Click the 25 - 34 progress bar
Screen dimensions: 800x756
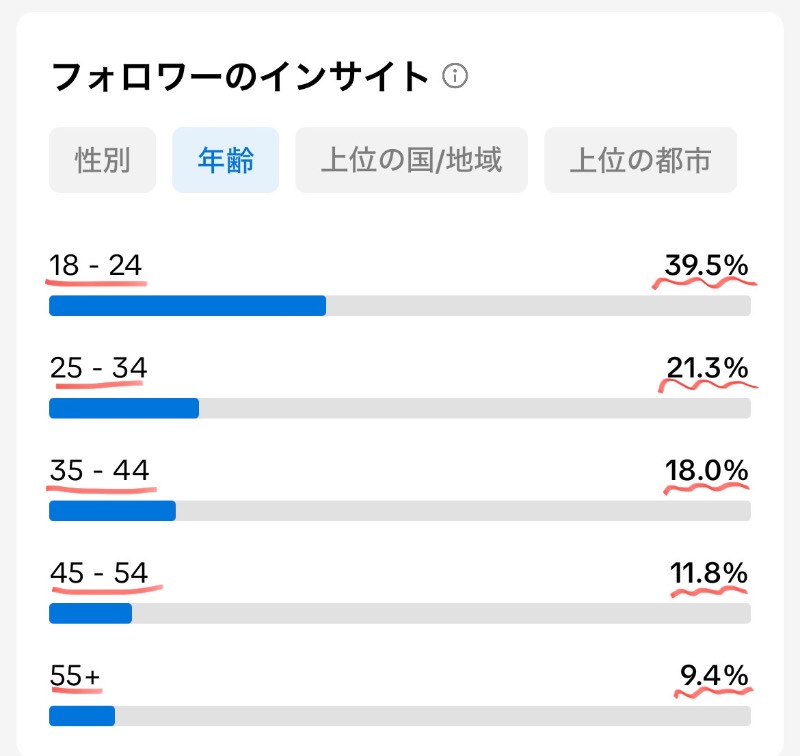[x=400, y=408]
